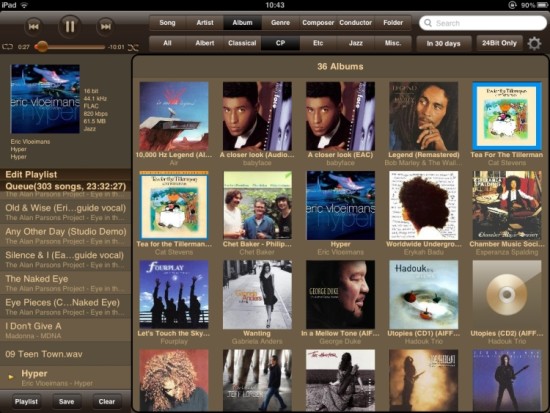Skip to the next track
Image resolution: width=550 pixels, height=413 pixels.
[106, 26]
